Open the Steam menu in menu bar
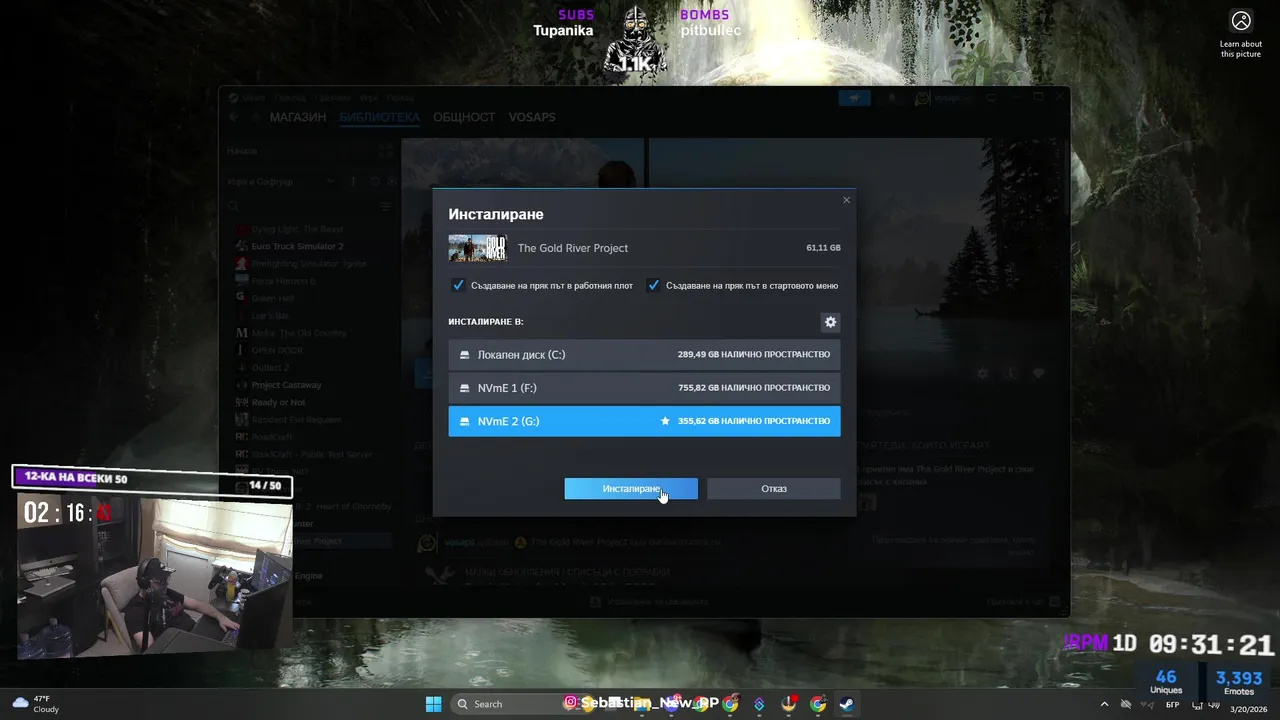1280x720 pixels. [x=253, y=98]
